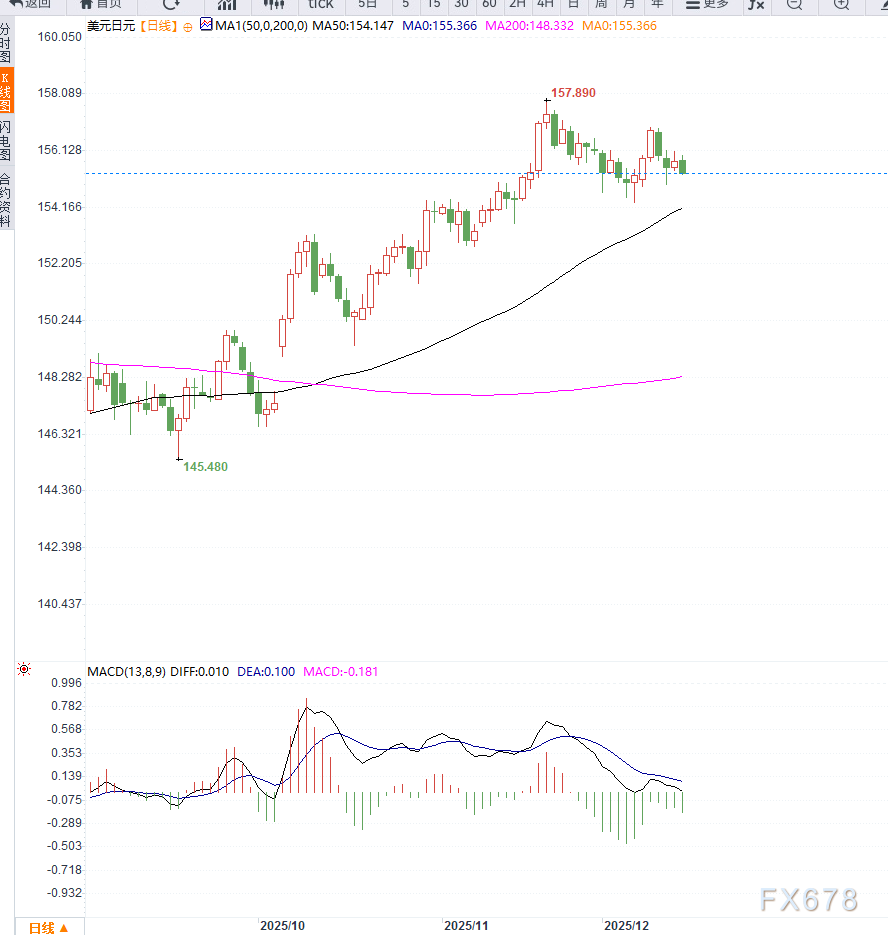
Task: Select the K线图 side tab
Action: tap(6, 90)
